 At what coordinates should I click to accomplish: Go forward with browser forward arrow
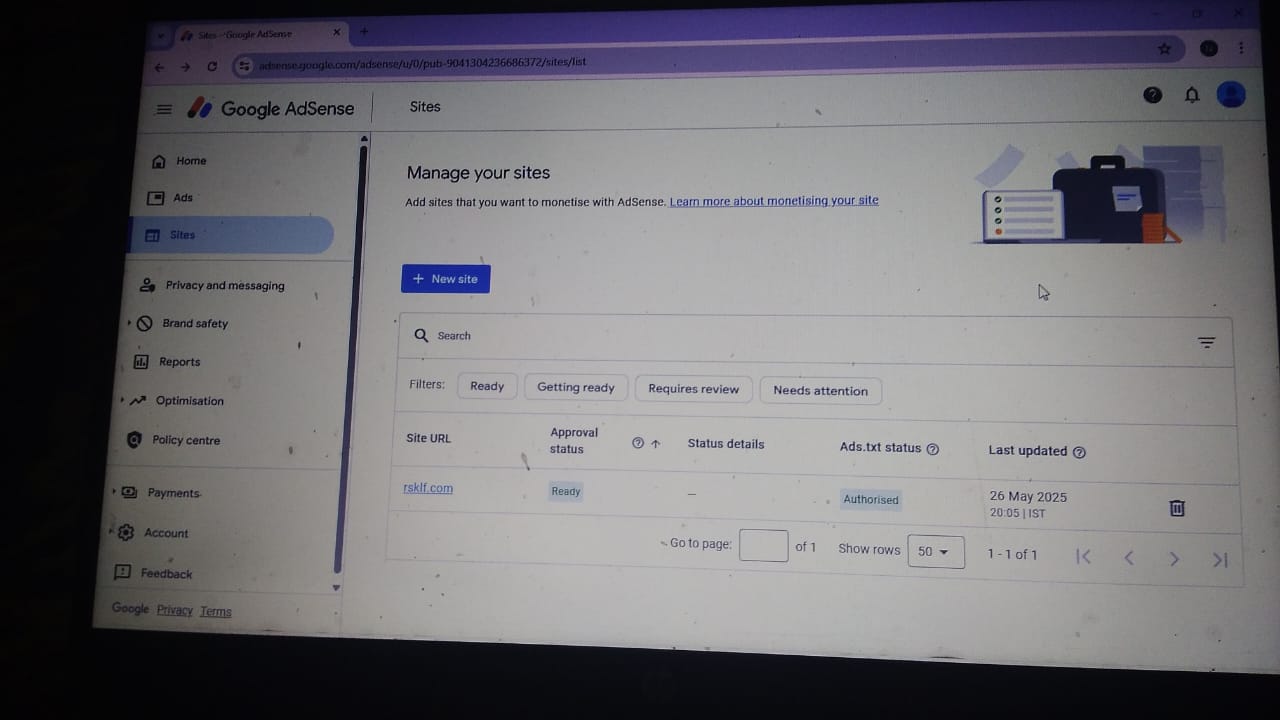185,67
